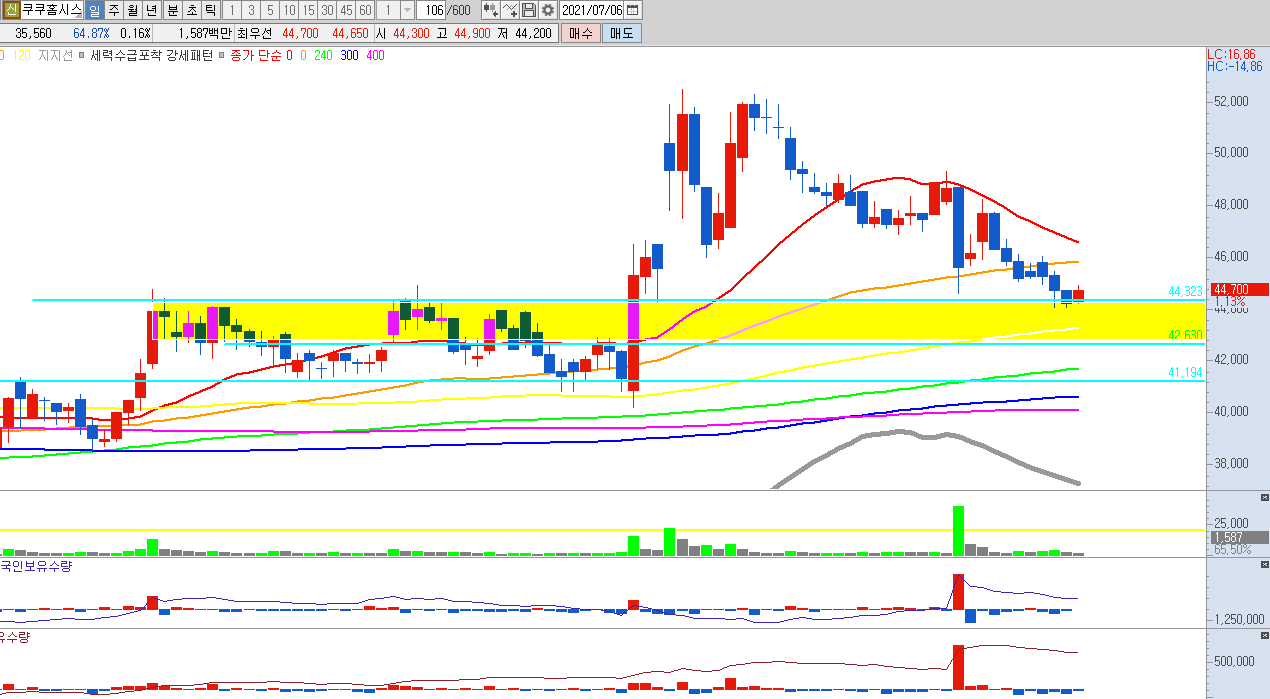Choose the 15 interval preset button
The width and height of the screenshot is (1270, 699).
tap(308, 10)
